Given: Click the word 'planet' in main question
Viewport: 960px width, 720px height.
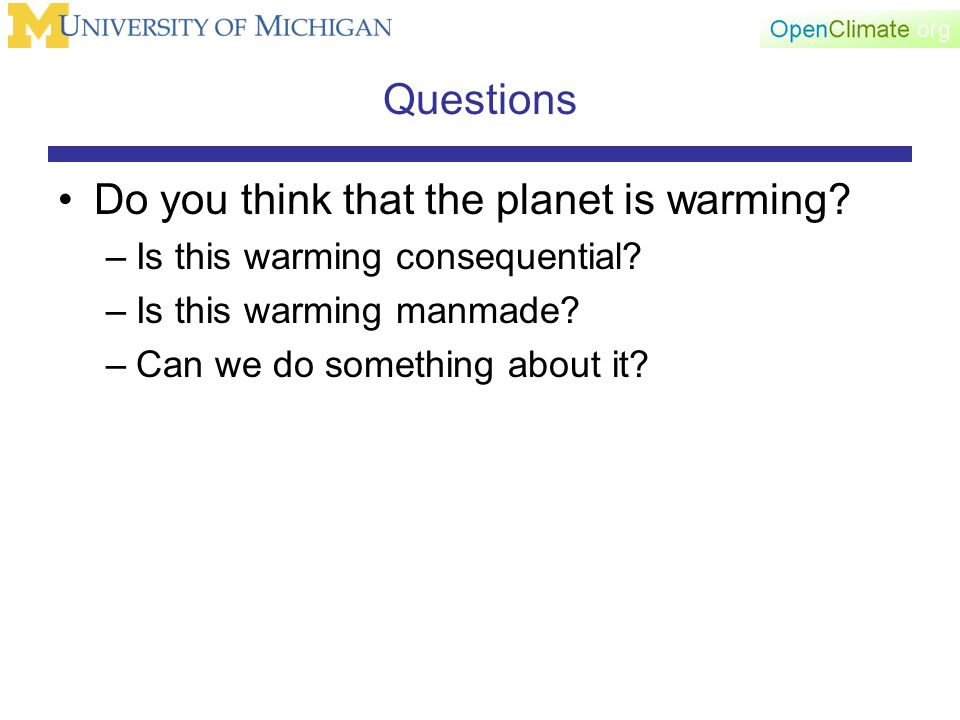Looking at the screenshot, I should coord(555,201).
